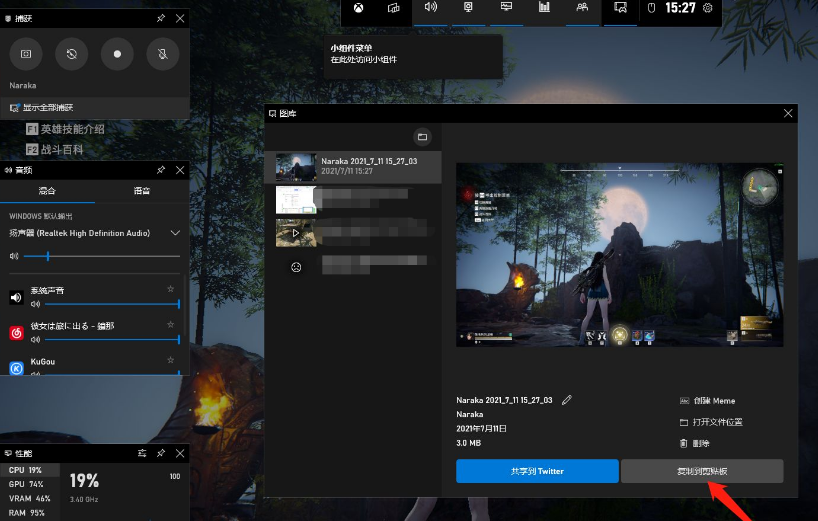Open file location of capture

(711, 422)
